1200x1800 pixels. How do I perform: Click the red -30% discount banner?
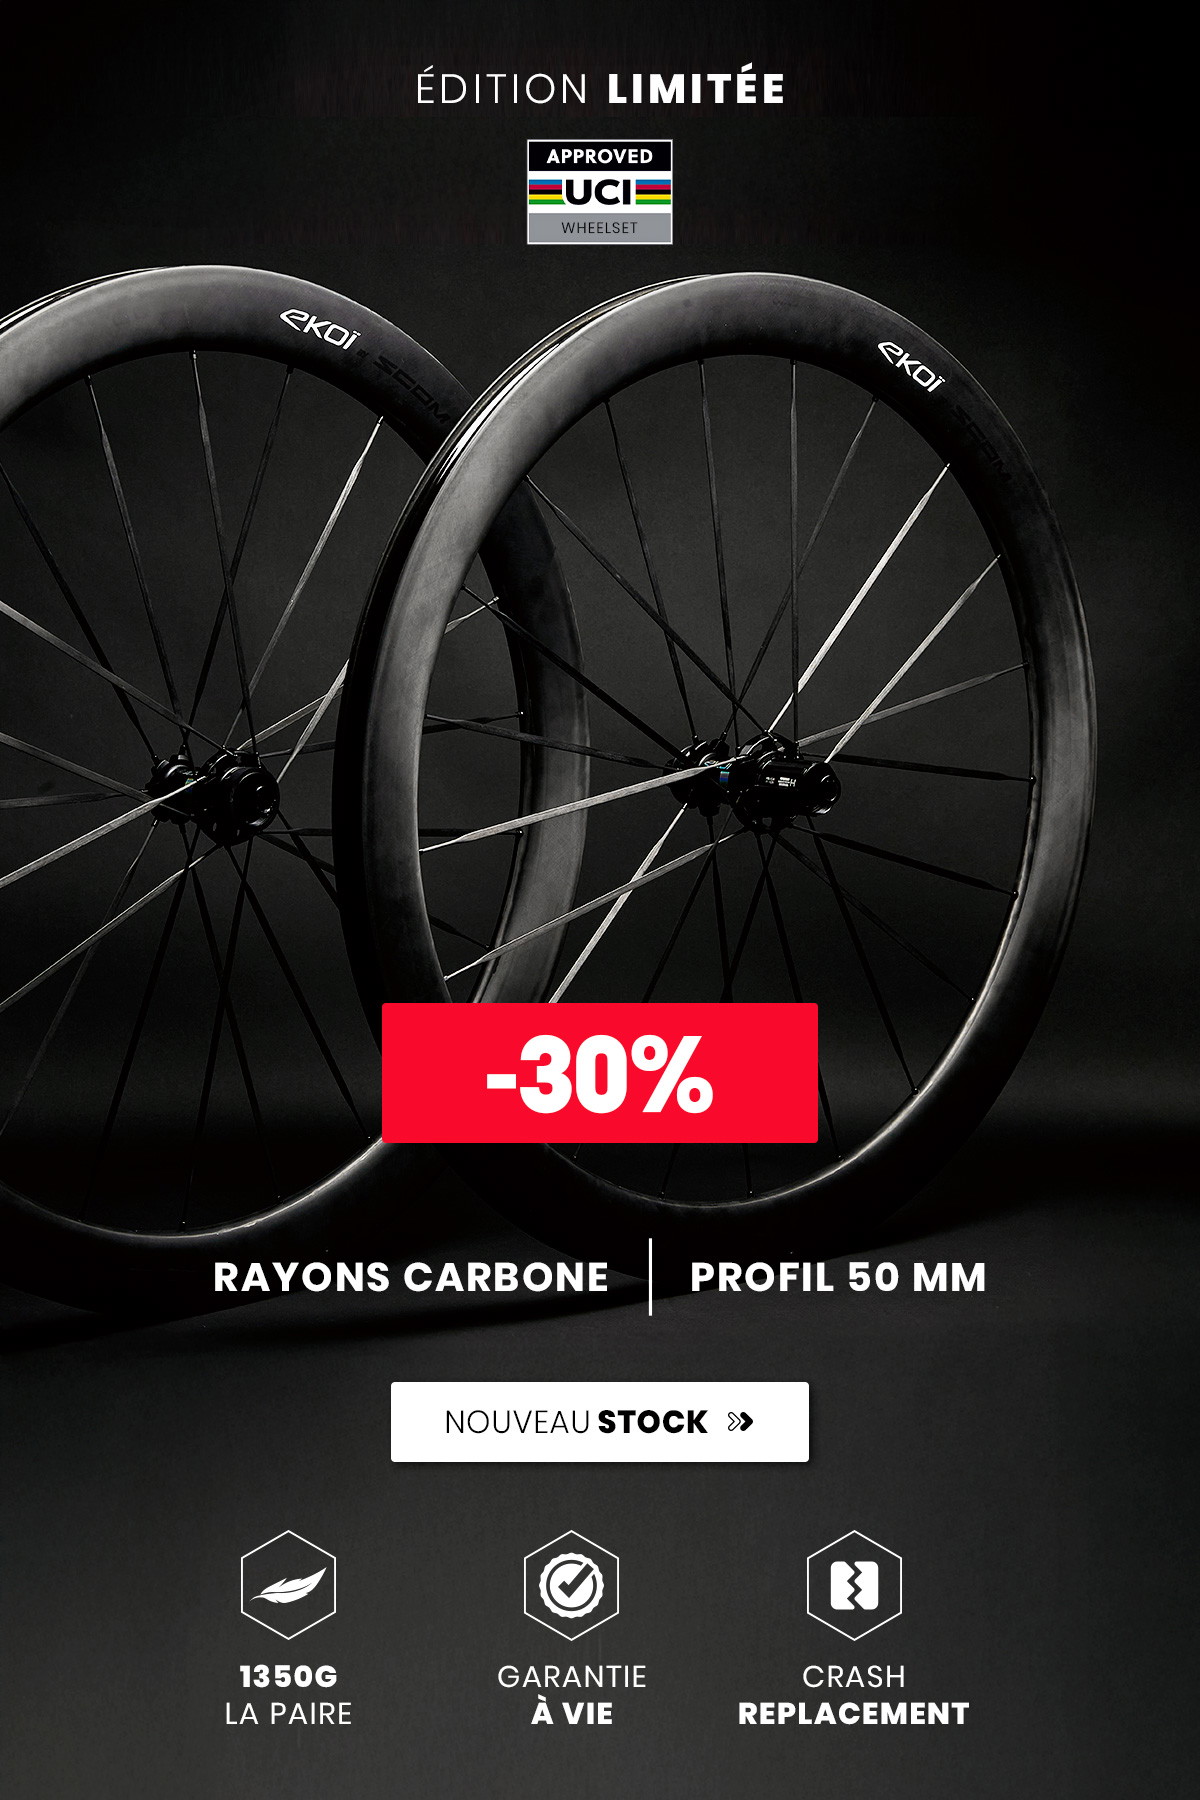click(600, 1073)
